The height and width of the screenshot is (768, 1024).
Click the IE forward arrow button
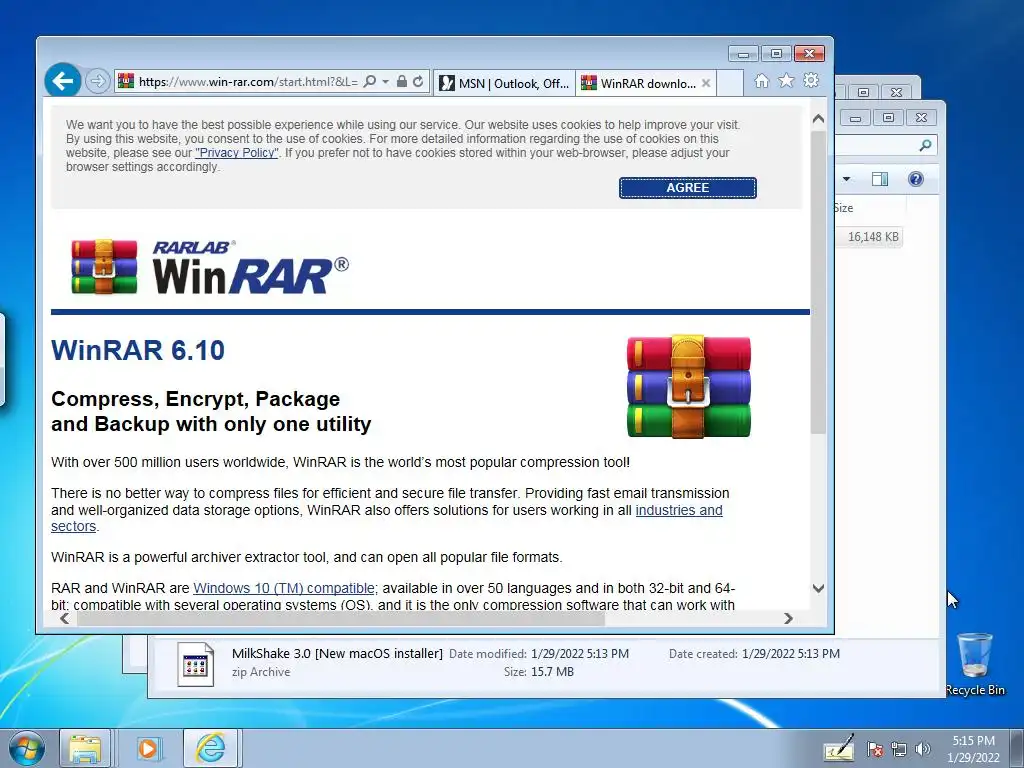(x=97, y=82)
